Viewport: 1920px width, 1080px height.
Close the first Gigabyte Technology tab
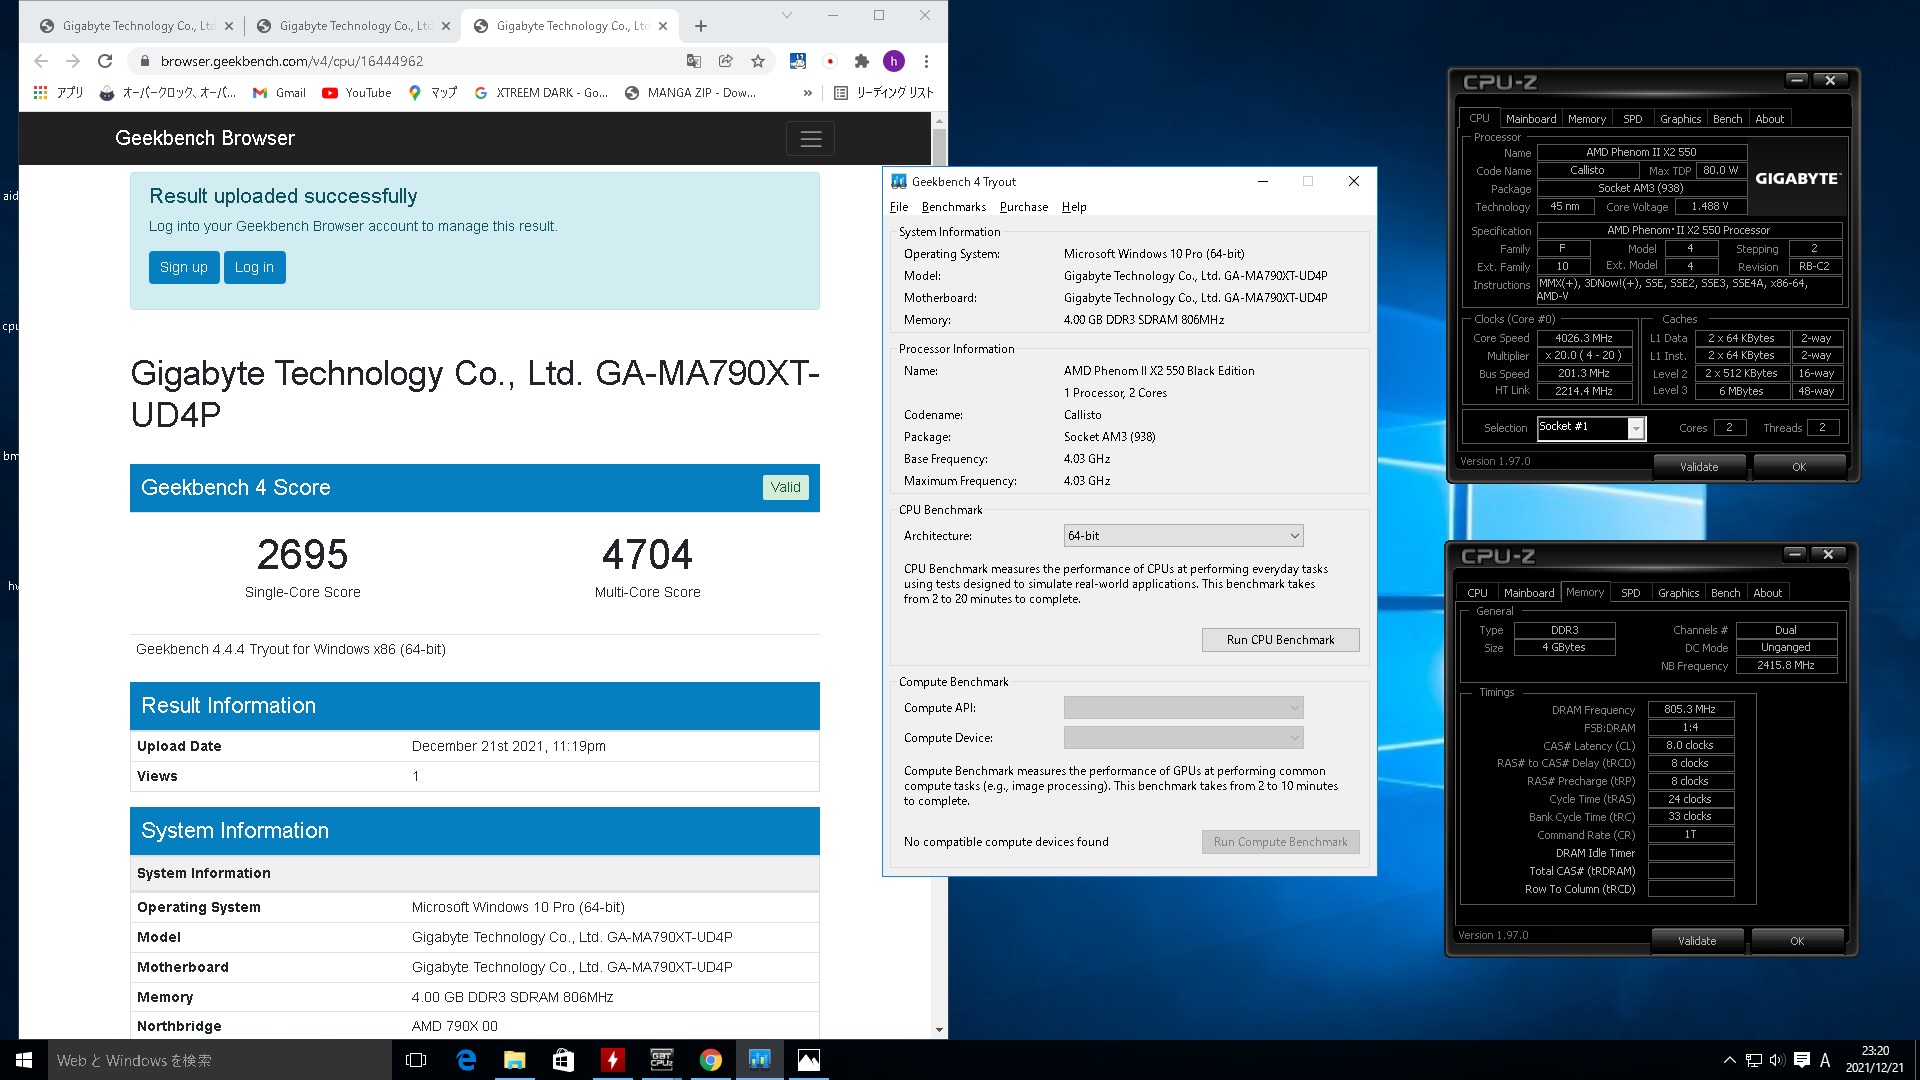(229, 26)
